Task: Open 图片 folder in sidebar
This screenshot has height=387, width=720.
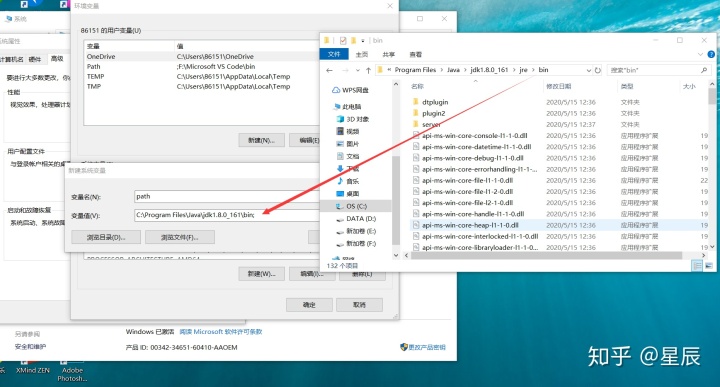Action: tap(348, 144)
